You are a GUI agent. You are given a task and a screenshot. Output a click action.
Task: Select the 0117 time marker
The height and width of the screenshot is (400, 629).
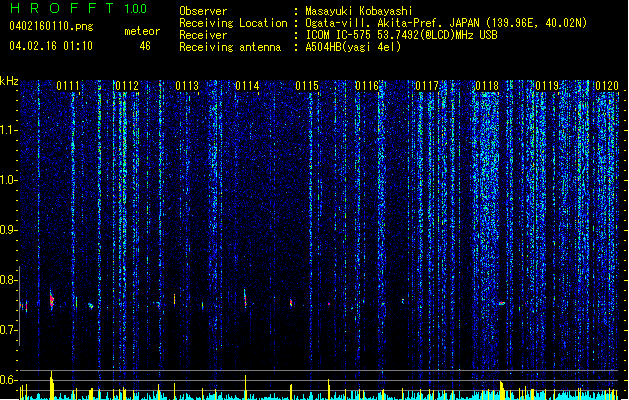pyautogui.click(x=427, y=86)
